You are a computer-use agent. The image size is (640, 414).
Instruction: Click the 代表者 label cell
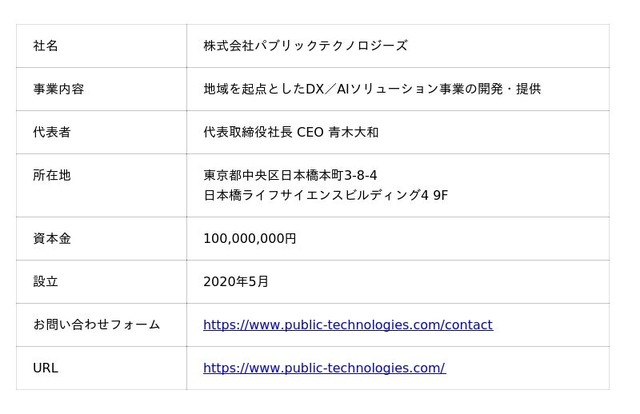pos(52,132)
